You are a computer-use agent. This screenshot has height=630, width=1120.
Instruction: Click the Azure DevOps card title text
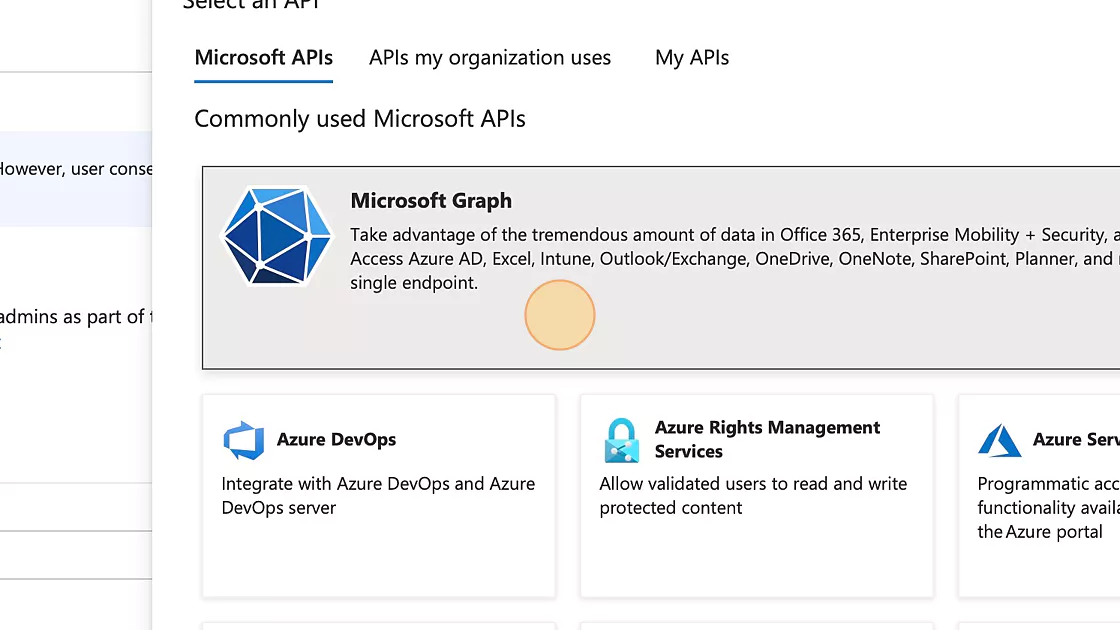coord(338,439)
